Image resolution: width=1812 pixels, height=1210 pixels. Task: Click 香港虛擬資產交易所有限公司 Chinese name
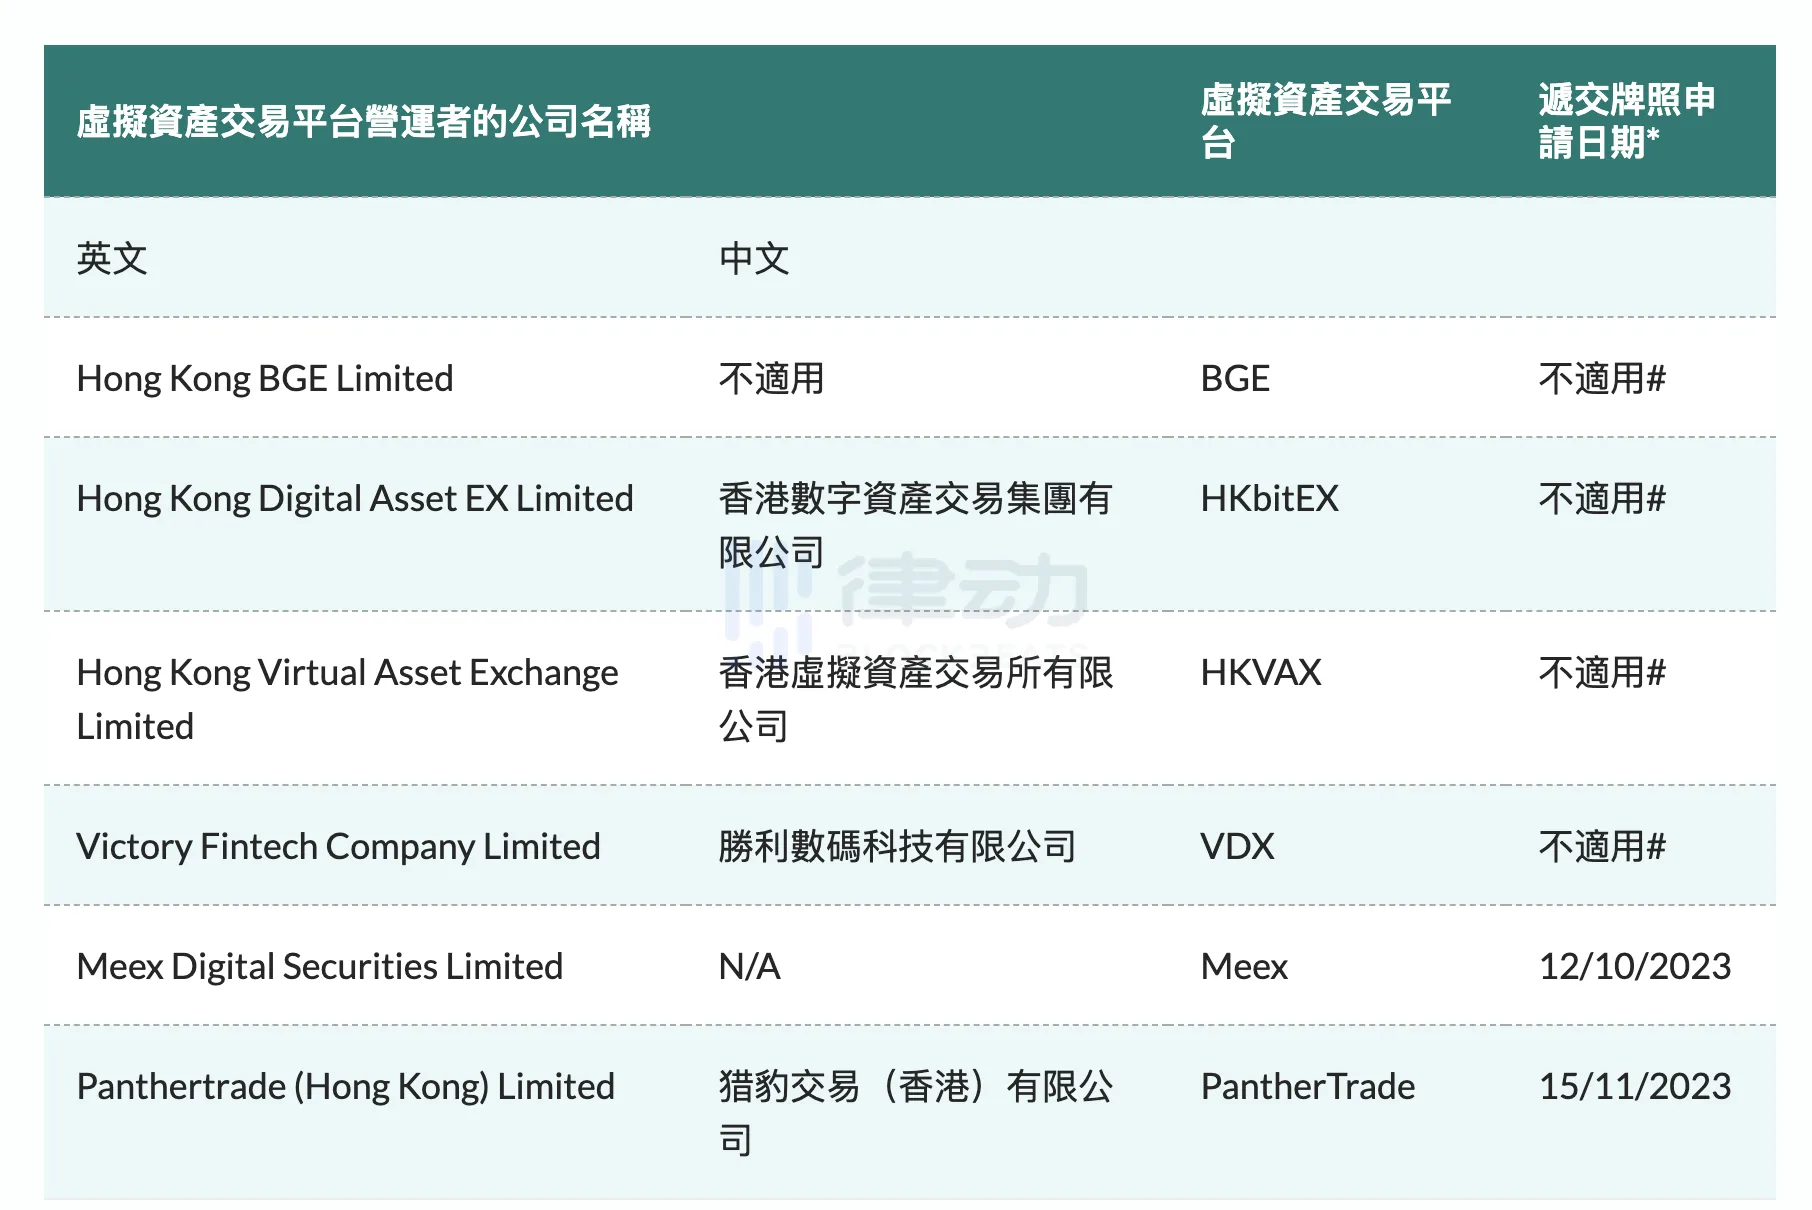tap(915, 699)
